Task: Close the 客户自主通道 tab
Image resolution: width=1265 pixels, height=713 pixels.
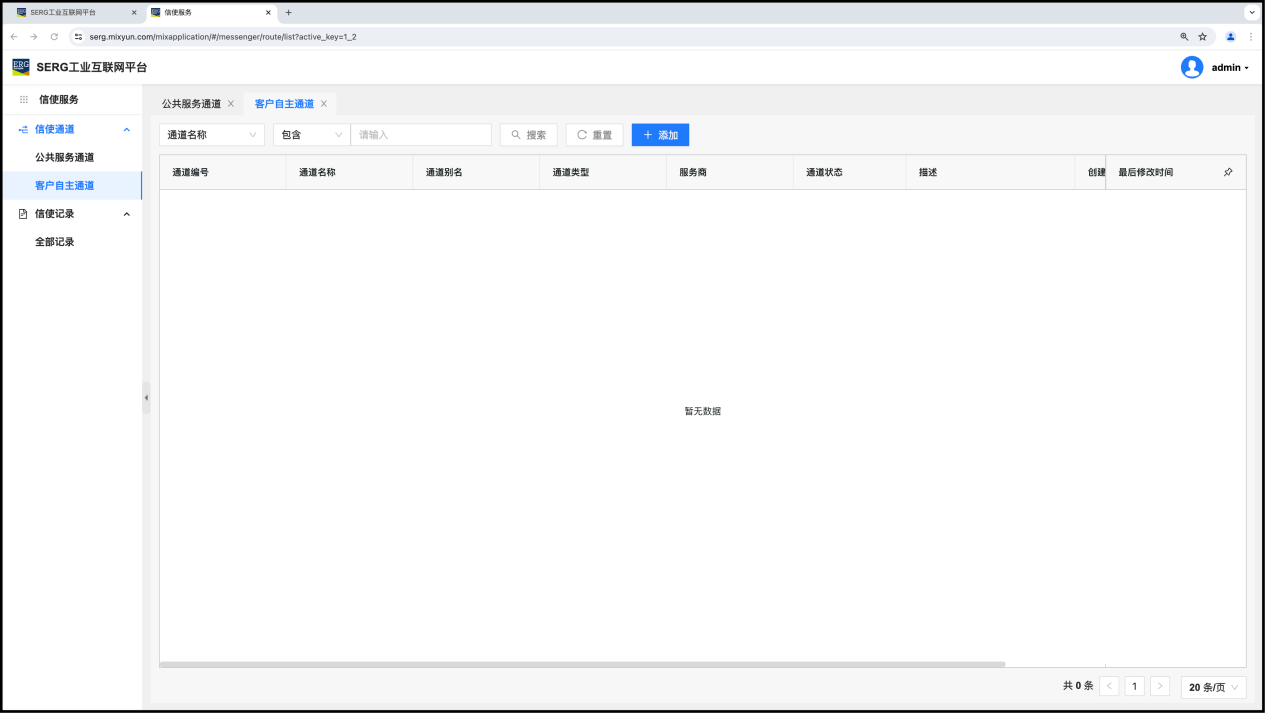Action: pos(324,104)
